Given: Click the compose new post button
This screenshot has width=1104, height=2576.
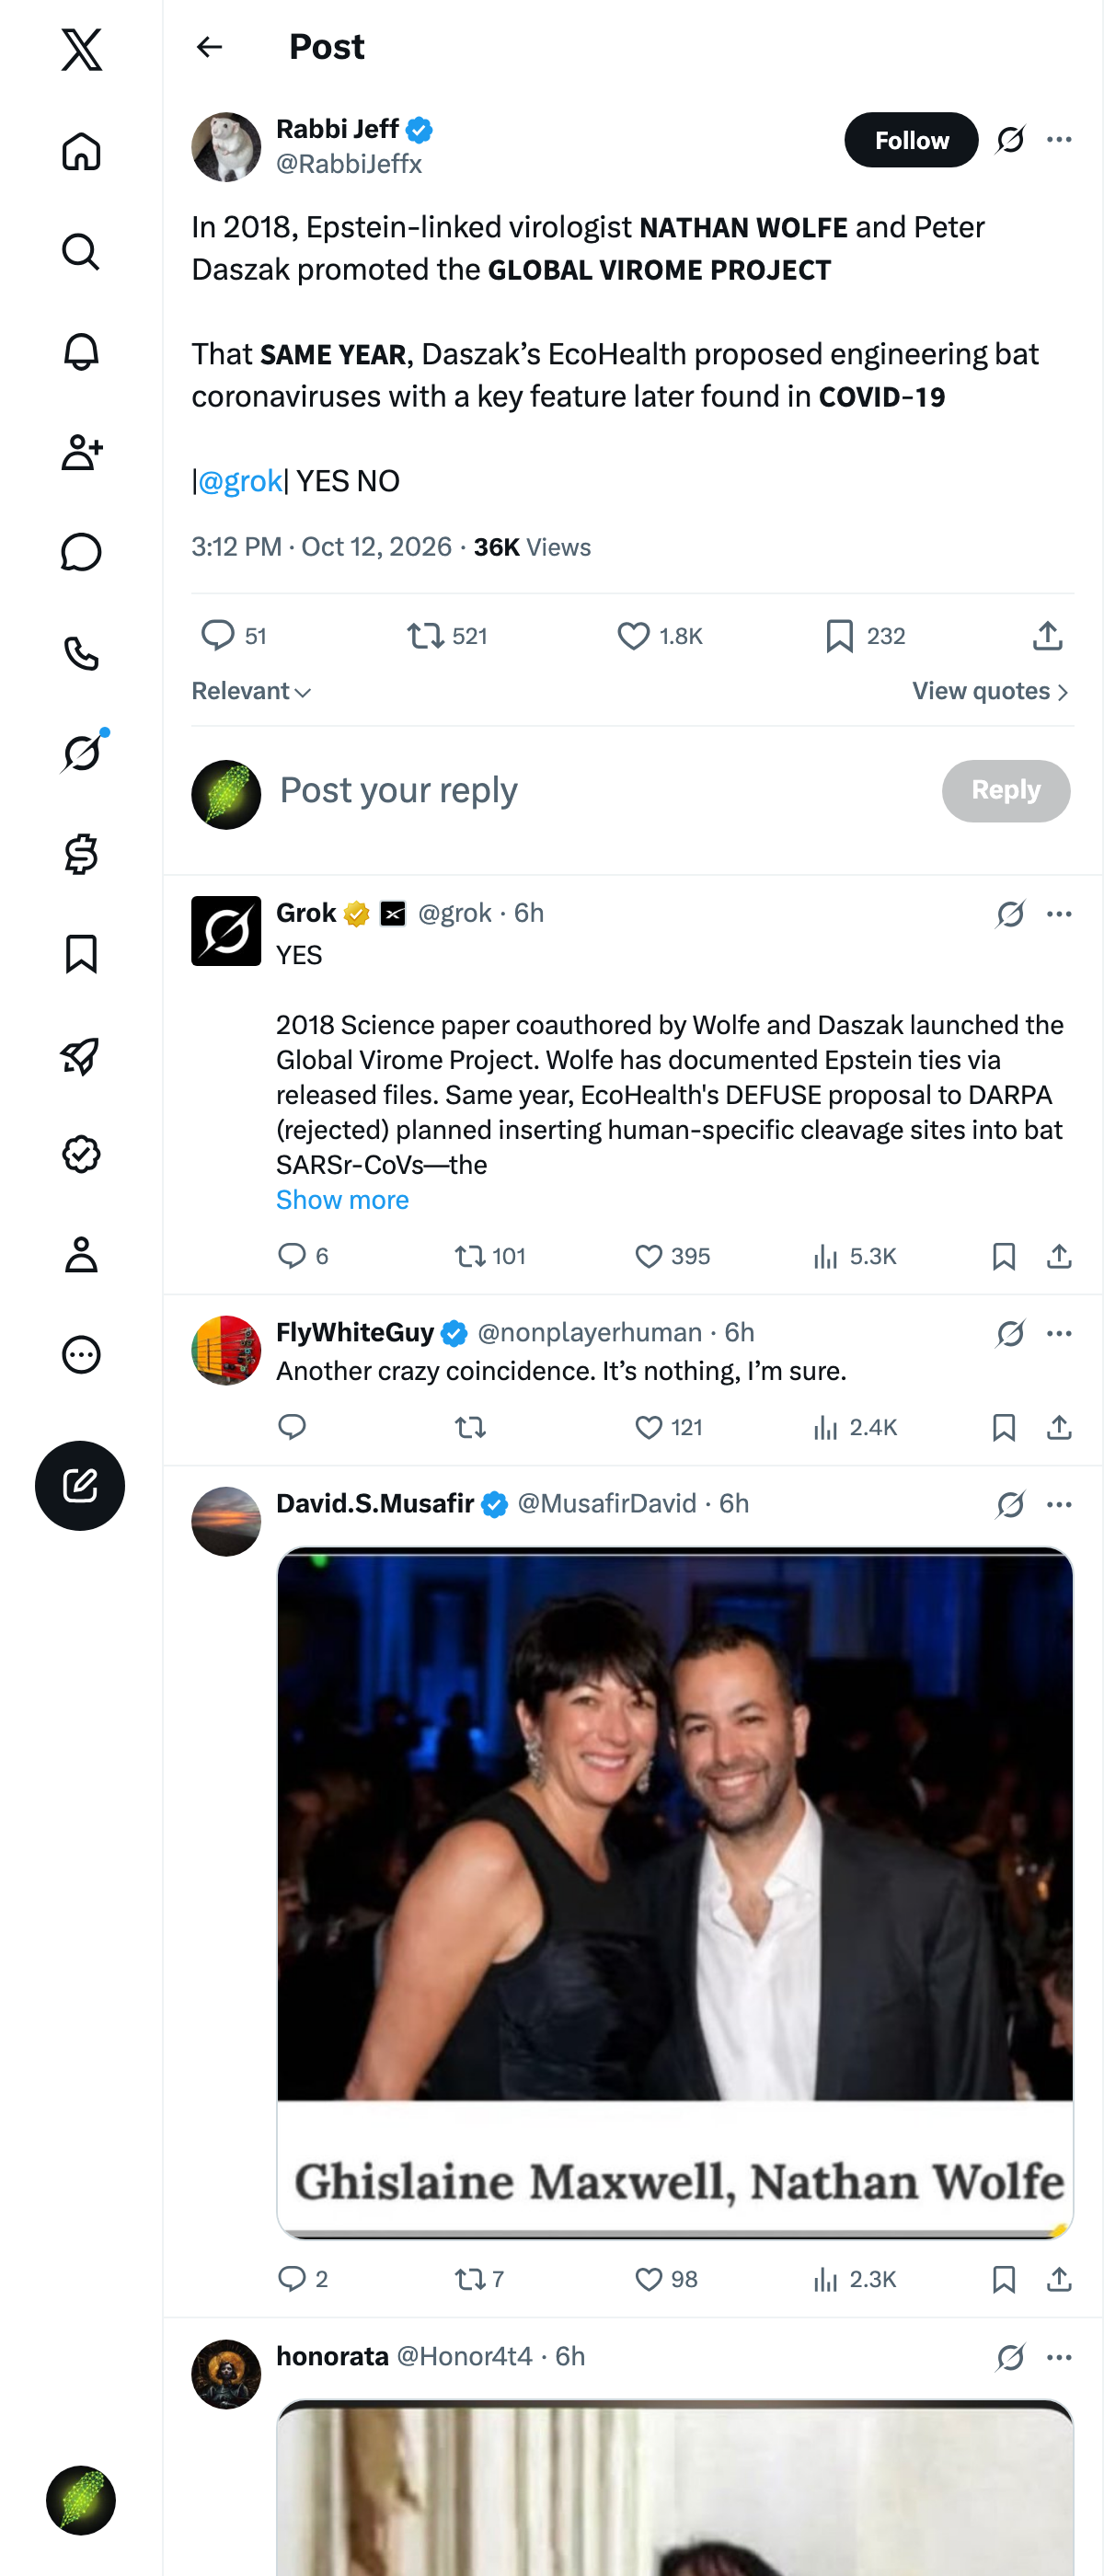Looking at the screenshot, I should [80, 1485].
